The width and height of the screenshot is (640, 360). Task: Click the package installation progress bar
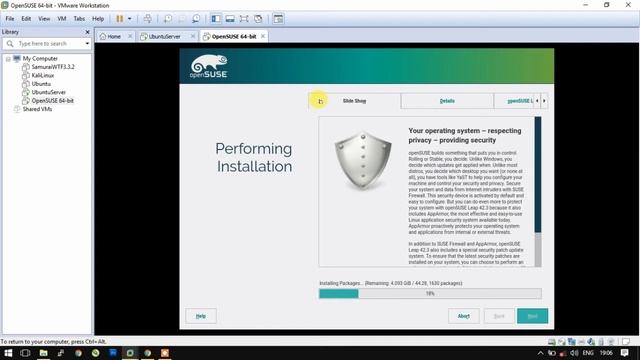[x=430, y=293]
